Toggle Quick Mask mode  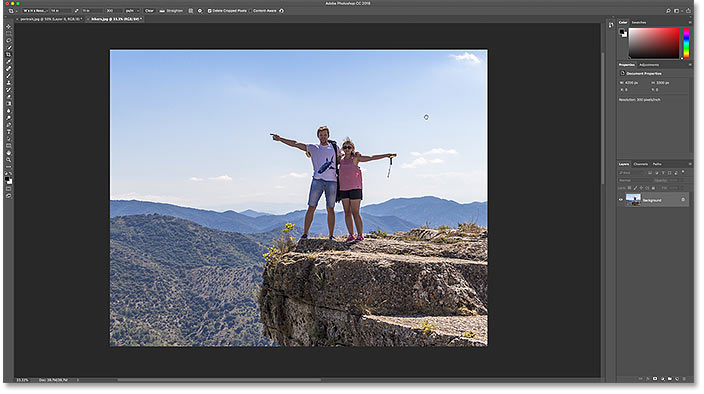click(9, 189)
